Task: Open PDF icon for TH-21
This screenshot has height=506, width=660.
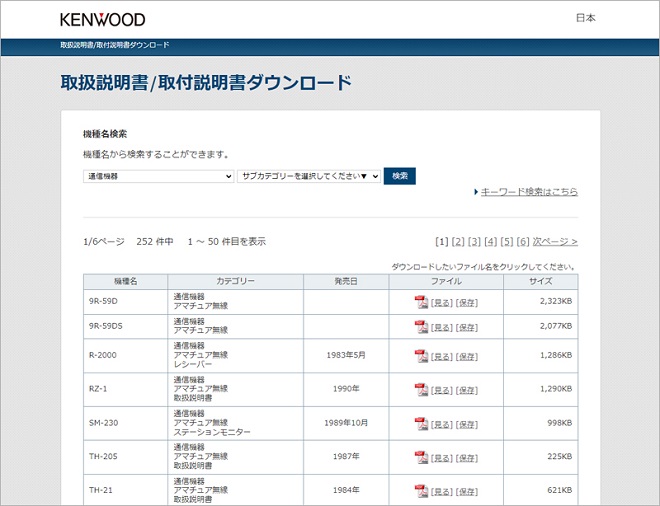Action: 421,491
